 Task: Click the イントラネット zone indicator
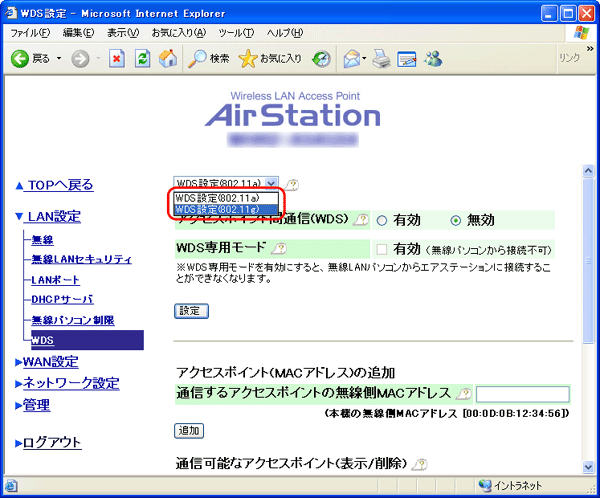pyautogui.click(x=510, y=486)
